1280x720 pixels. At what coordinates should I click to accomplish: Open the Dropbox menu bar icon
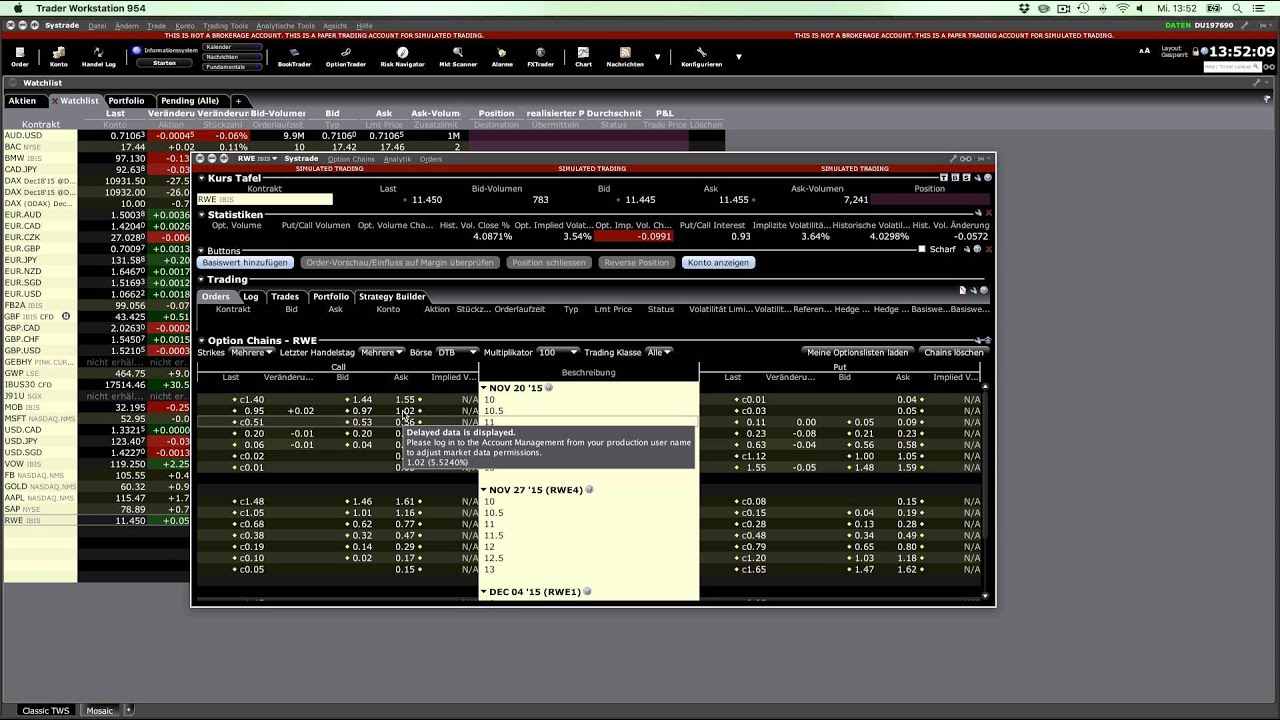(x=1024, y=8)
